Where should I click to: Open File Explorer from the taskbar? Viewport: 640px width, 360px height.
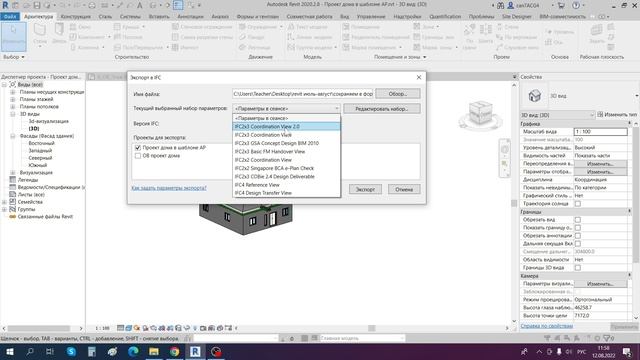point(154,352)
